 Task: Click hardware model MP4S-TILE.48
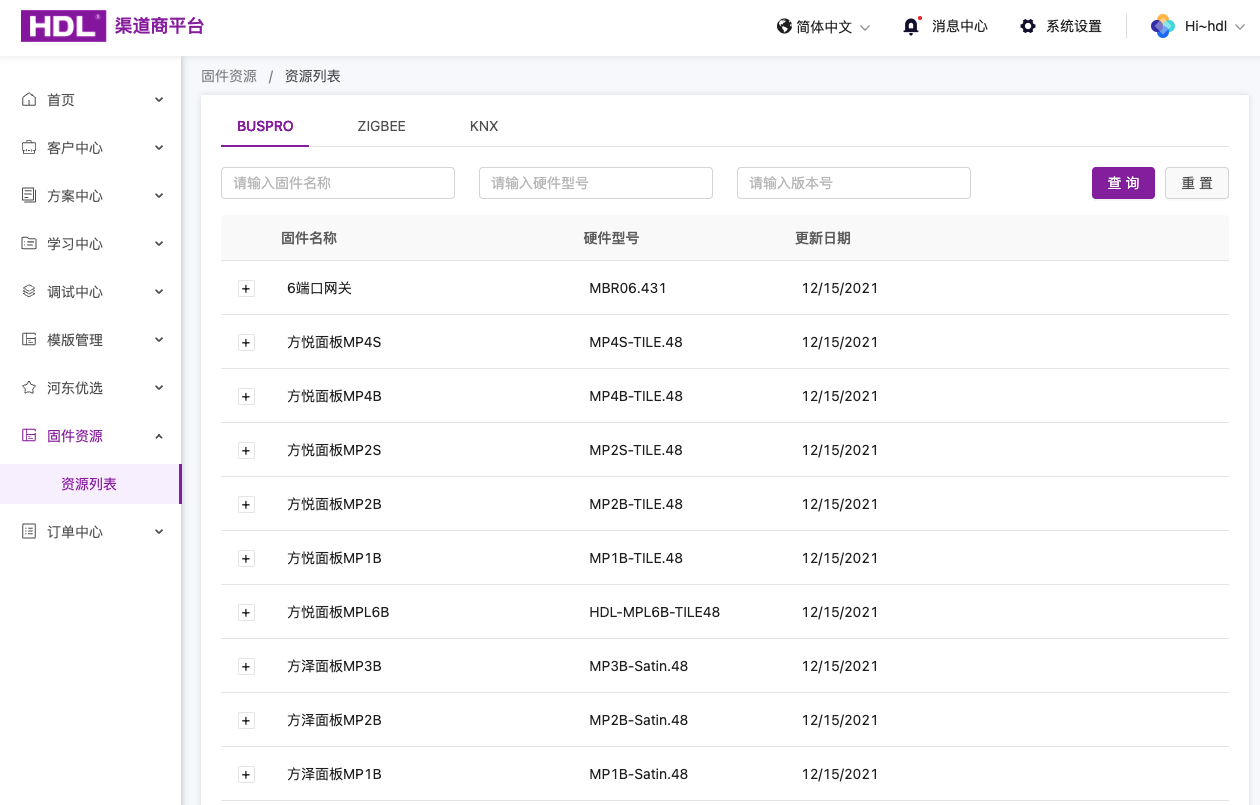pos(636,342)
